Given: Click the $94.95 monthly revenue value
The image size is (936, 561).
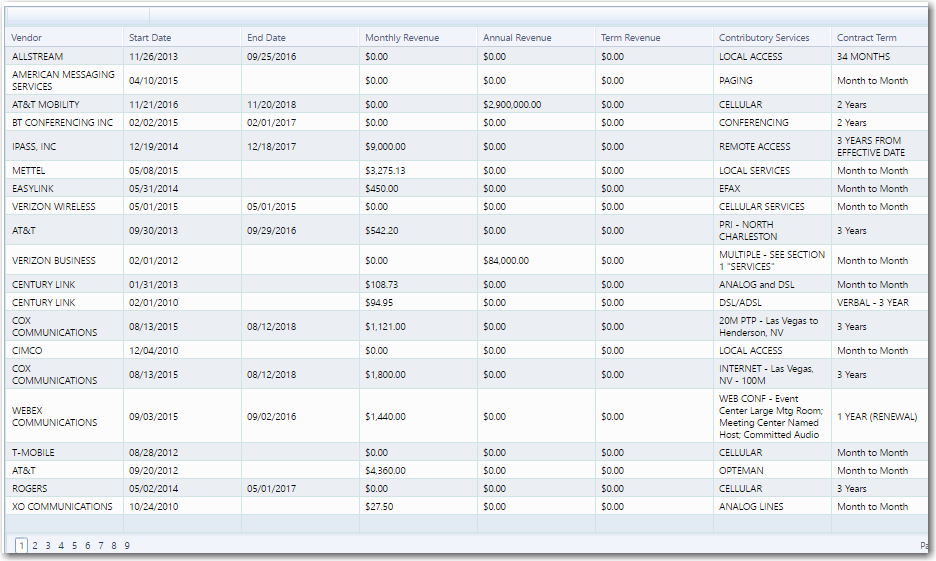Looking at the screenshot, I should [x=379, y=303].
